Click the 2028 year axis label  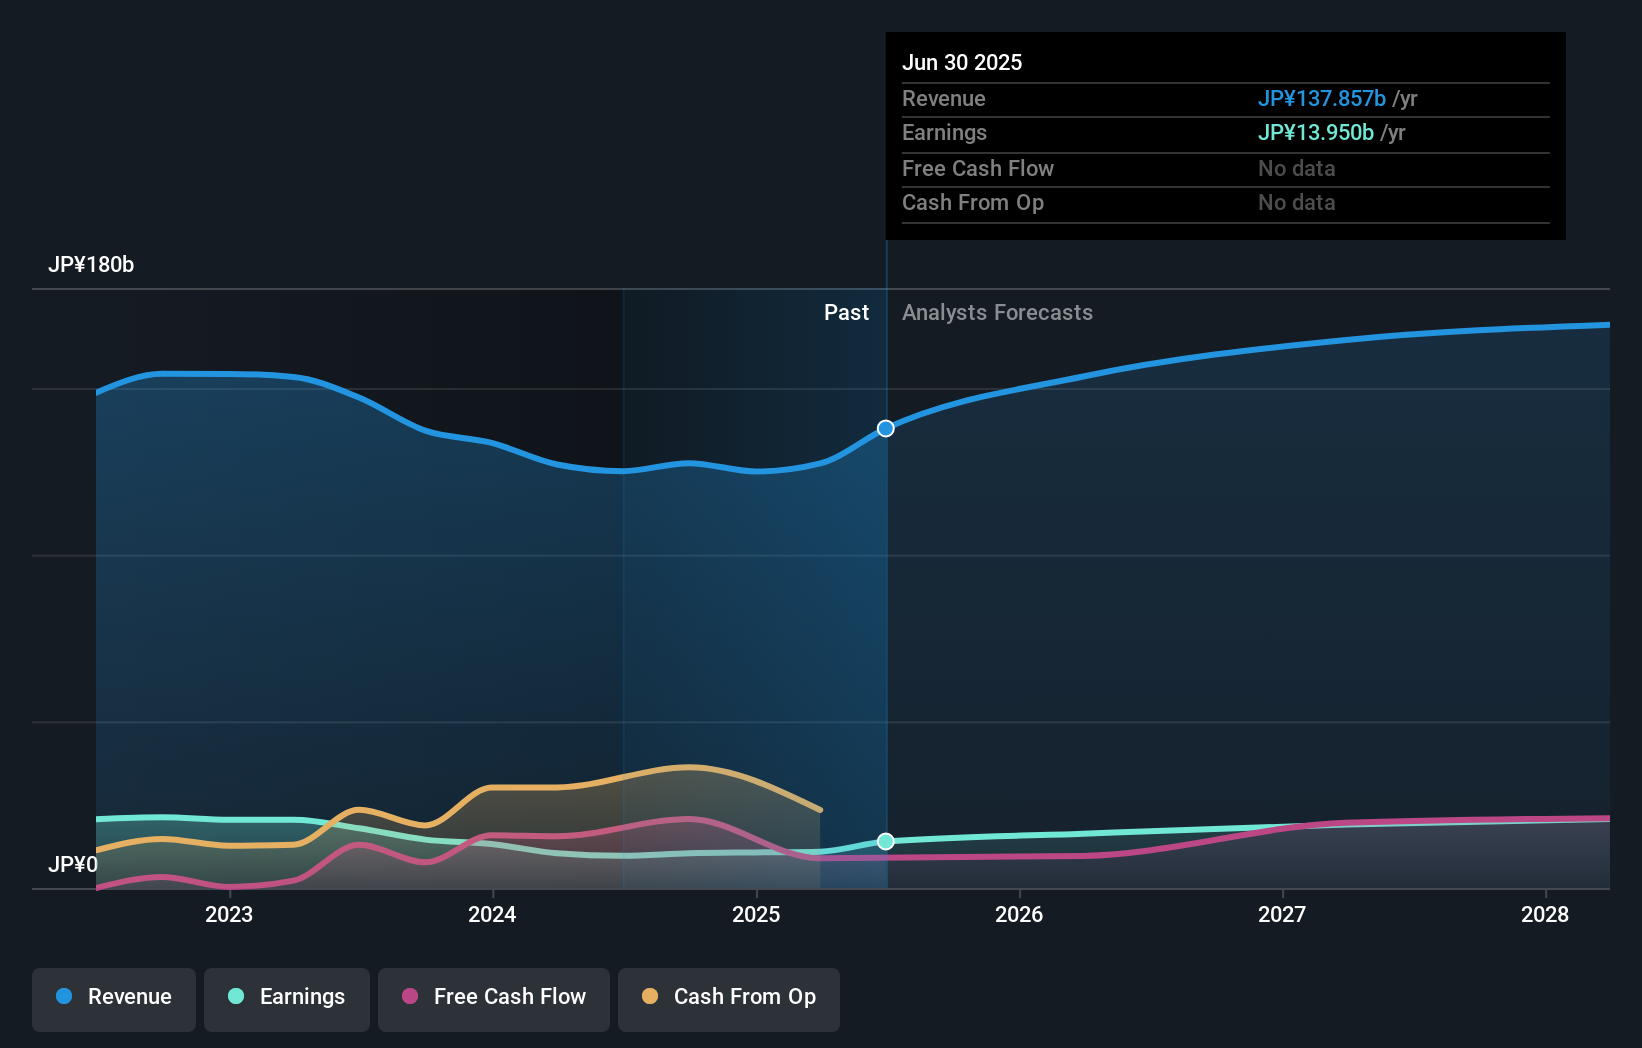click(1545, 914)
